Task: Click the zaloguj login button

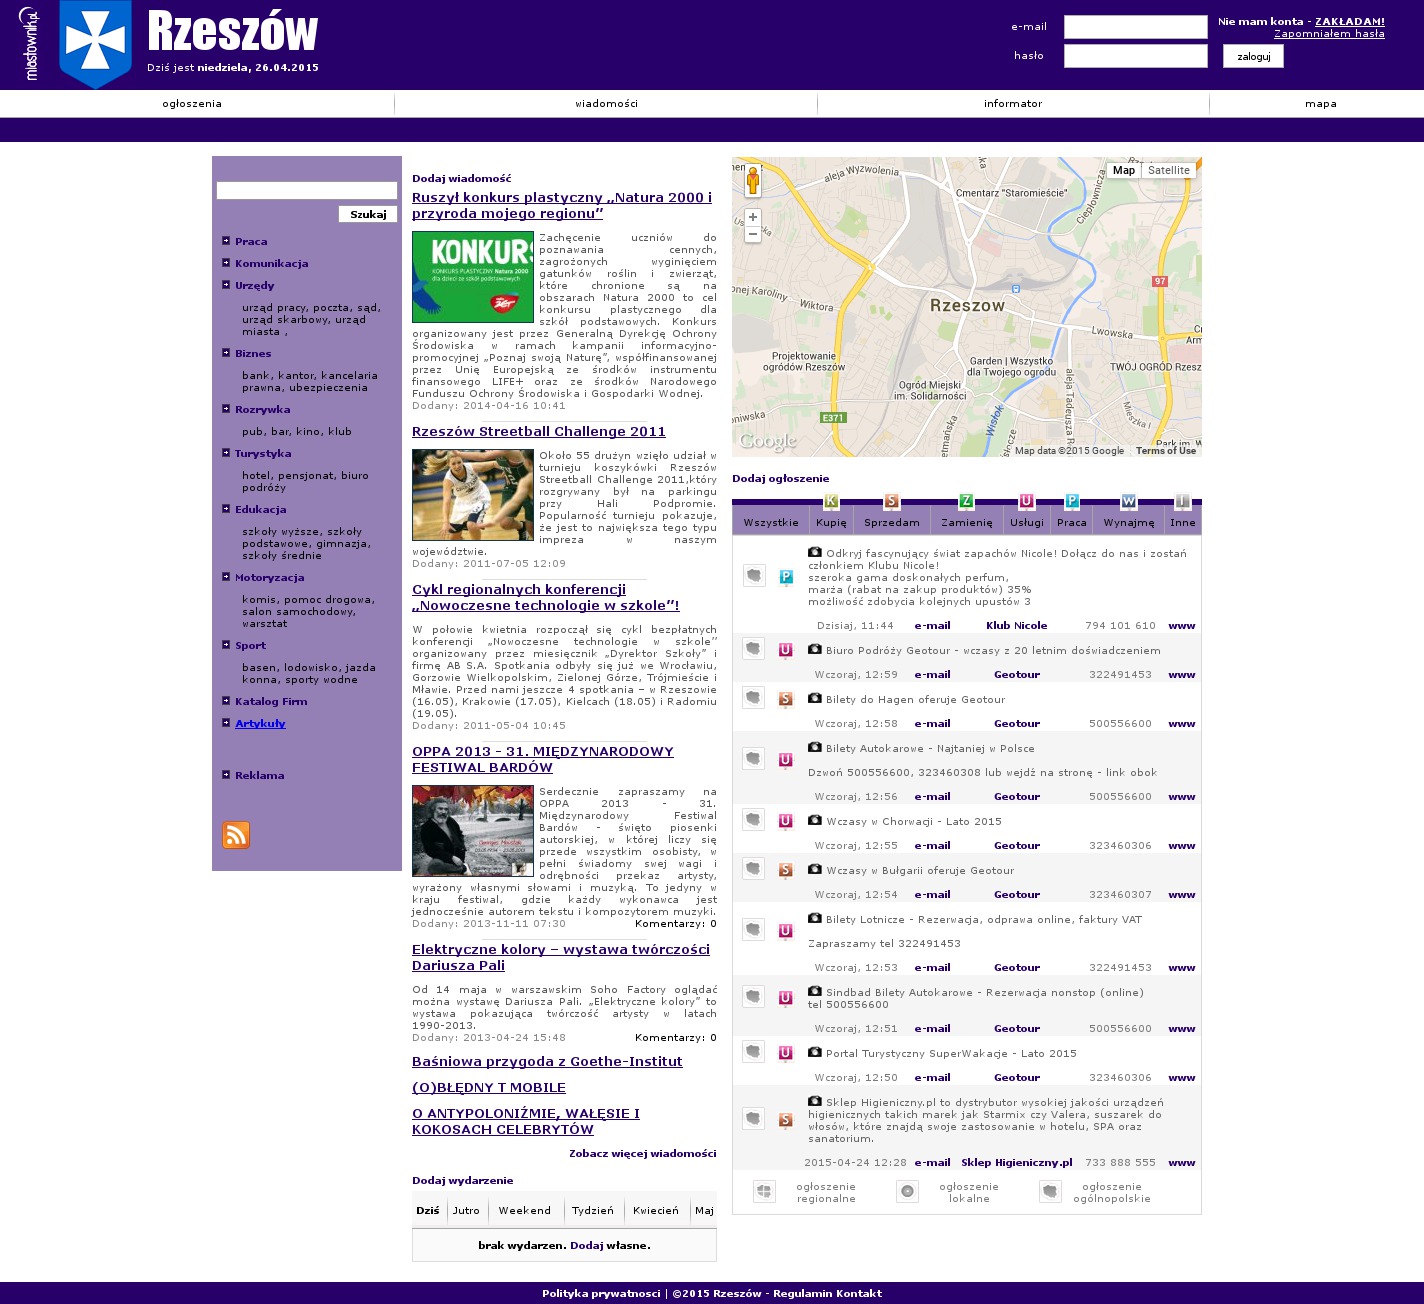Action: [1253, 56]
